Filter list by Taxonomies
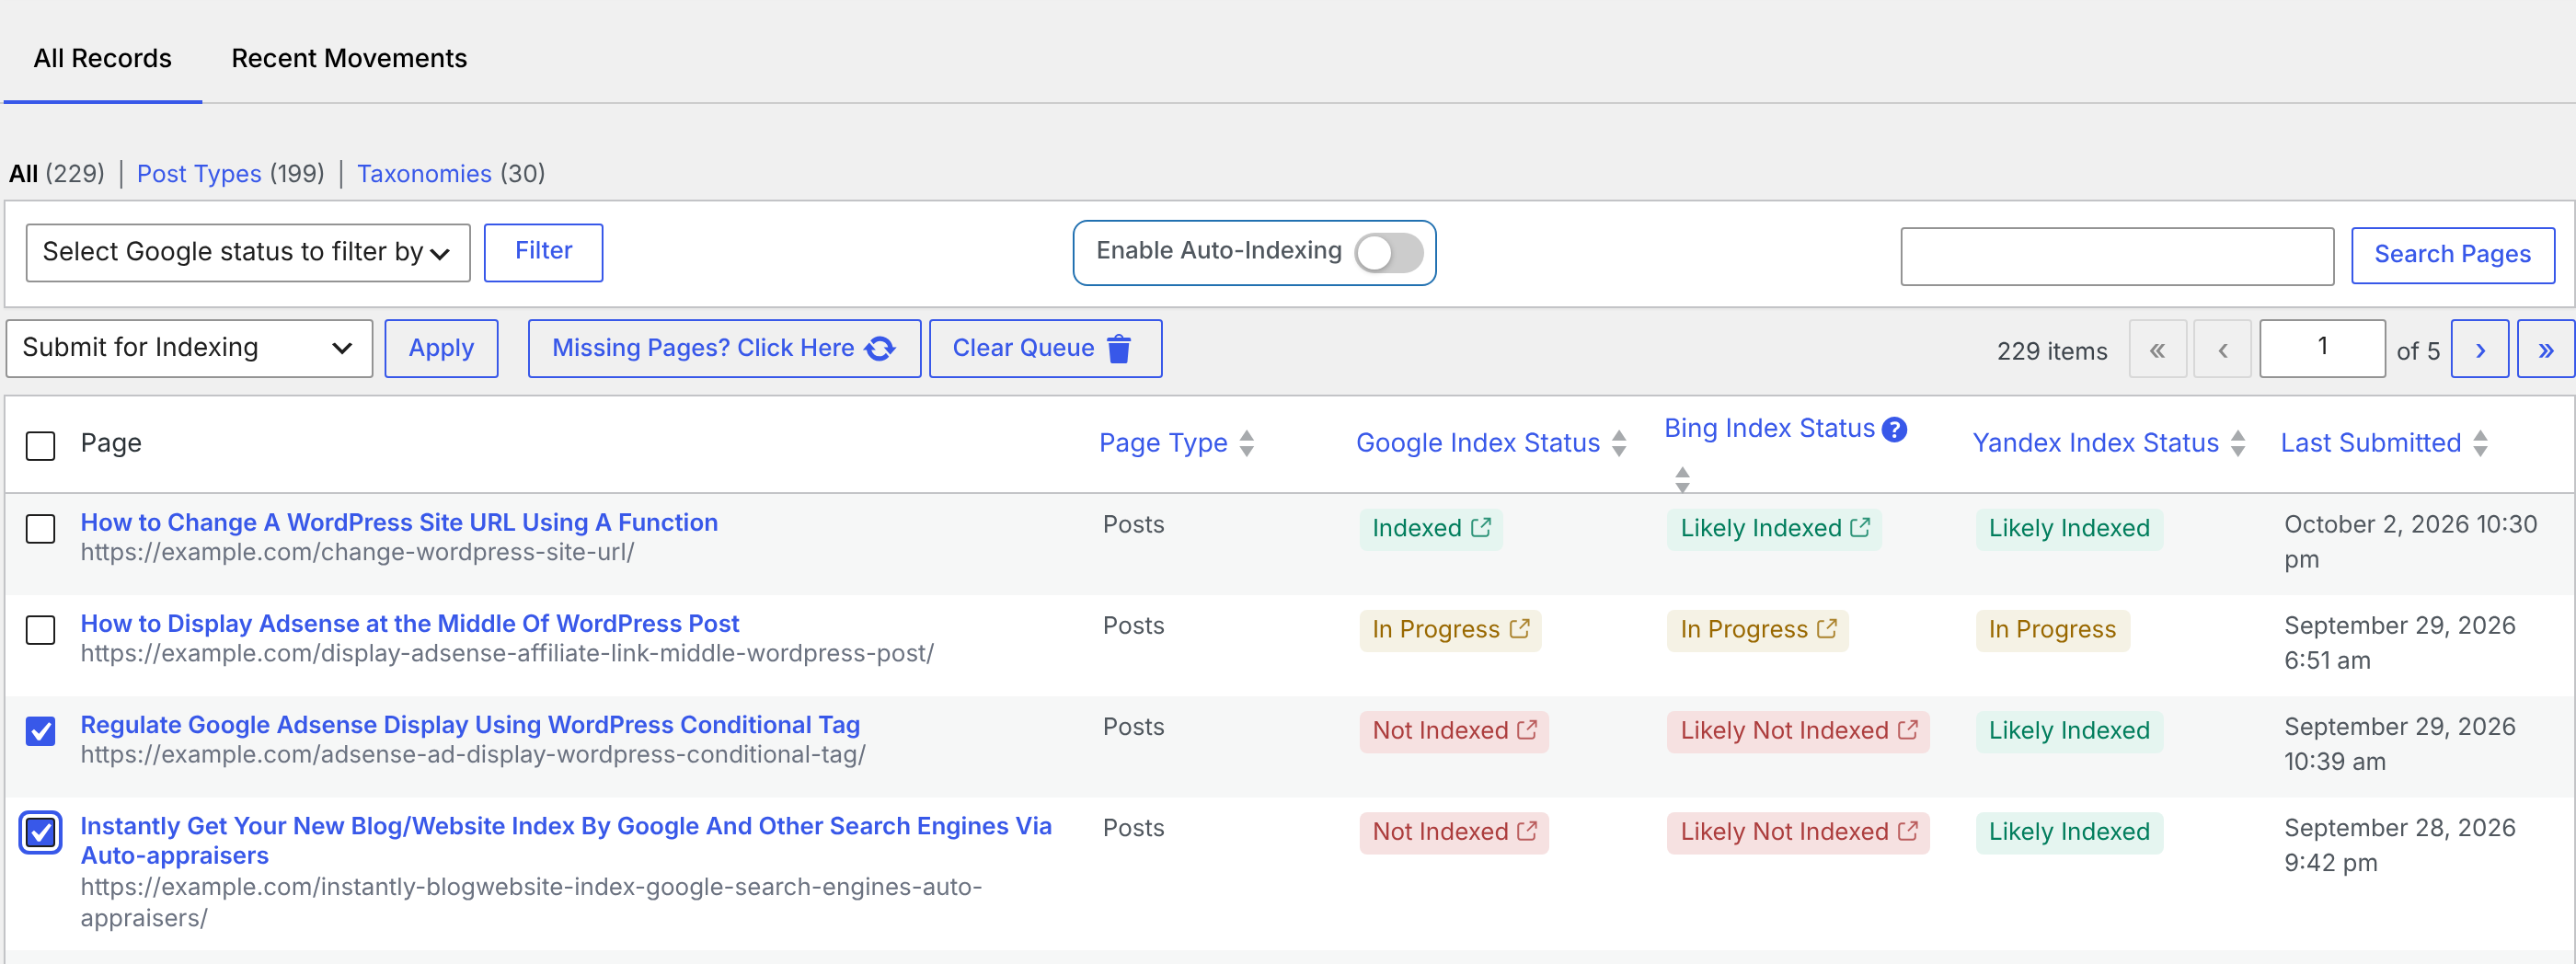2576x964 pixels. pyautogui.click(x=424, y=173)
